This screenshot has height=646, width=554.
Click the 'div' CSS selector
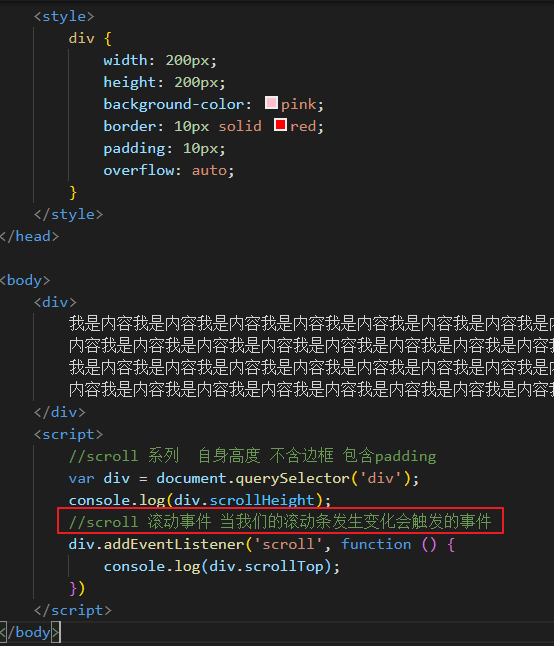[82, 38]
